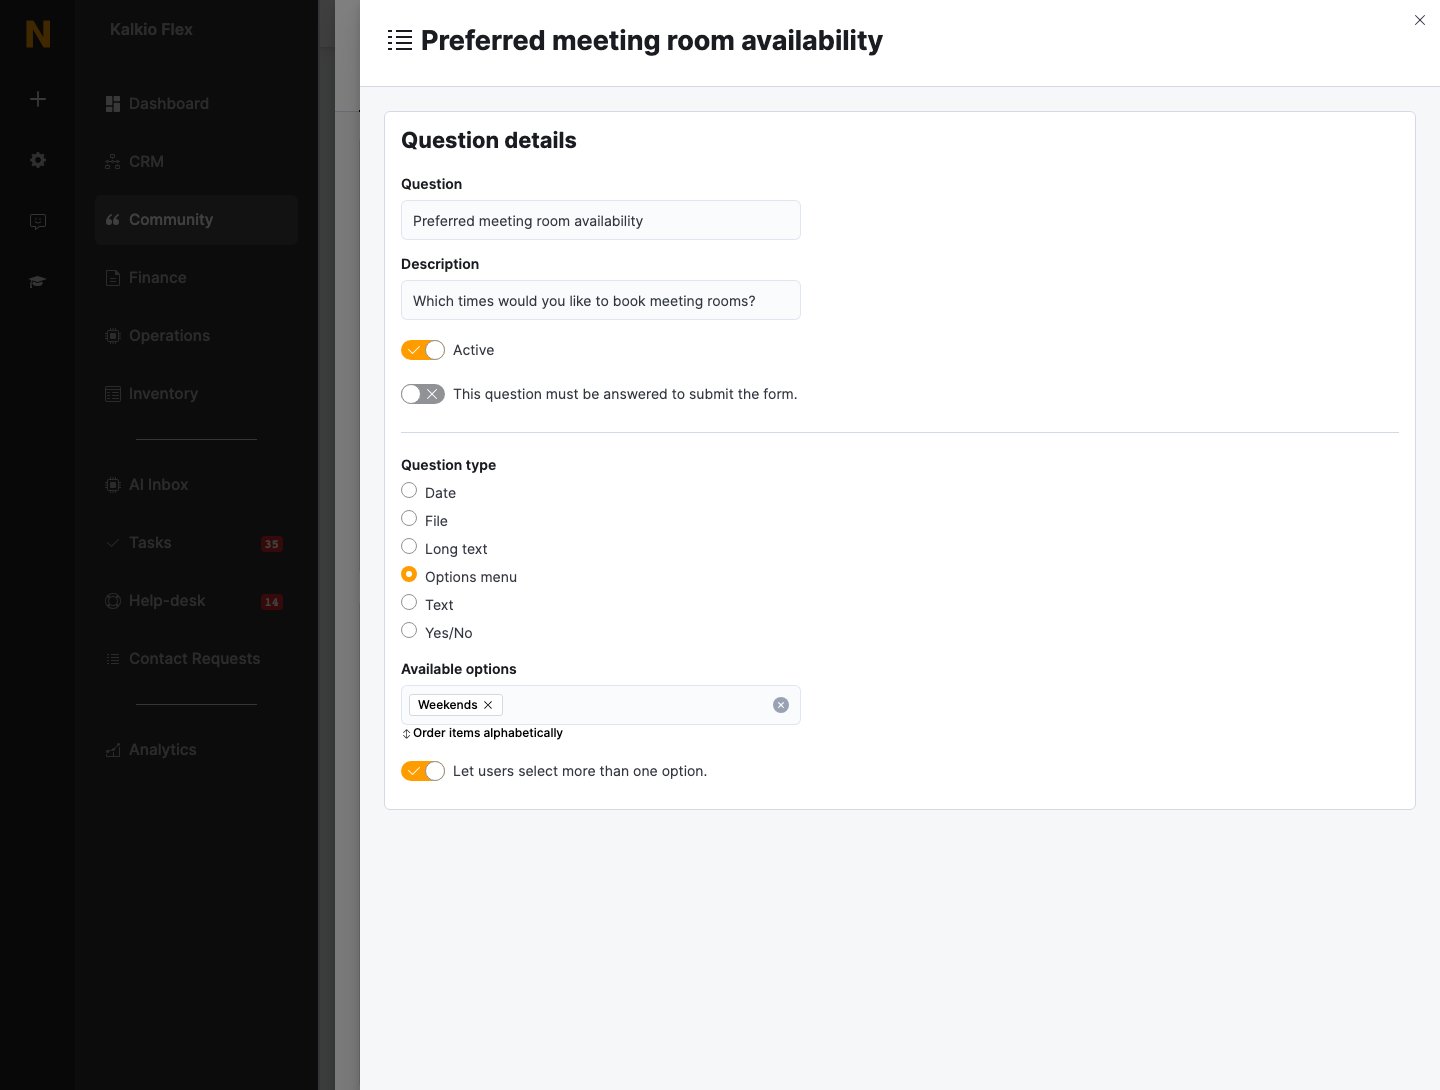The height and width of the screenshot is (1090, 1440).
Task: Click Order items alphabetically link
Action: tap(482, 733)
